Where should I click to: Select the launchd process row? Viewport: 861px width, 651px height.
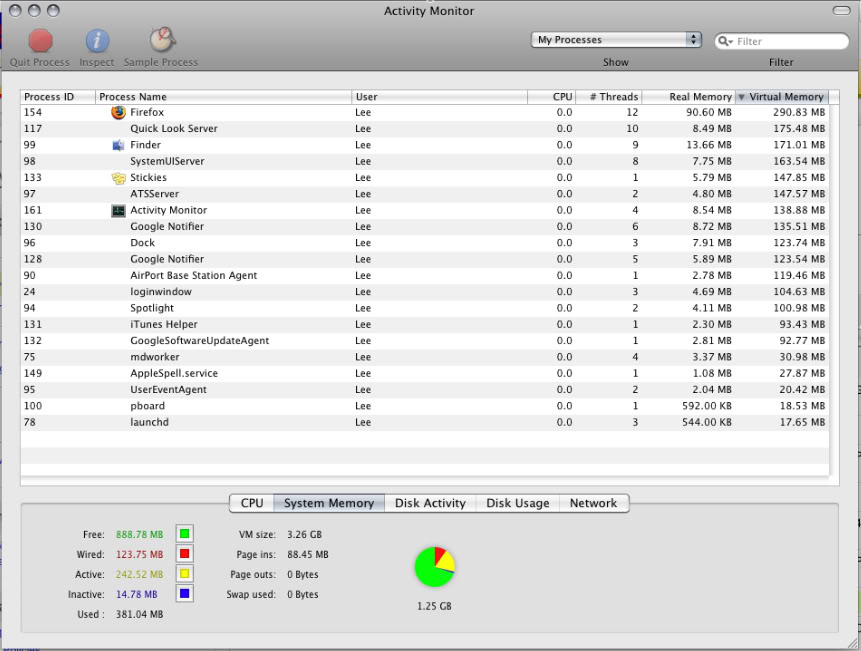(424, 422)
